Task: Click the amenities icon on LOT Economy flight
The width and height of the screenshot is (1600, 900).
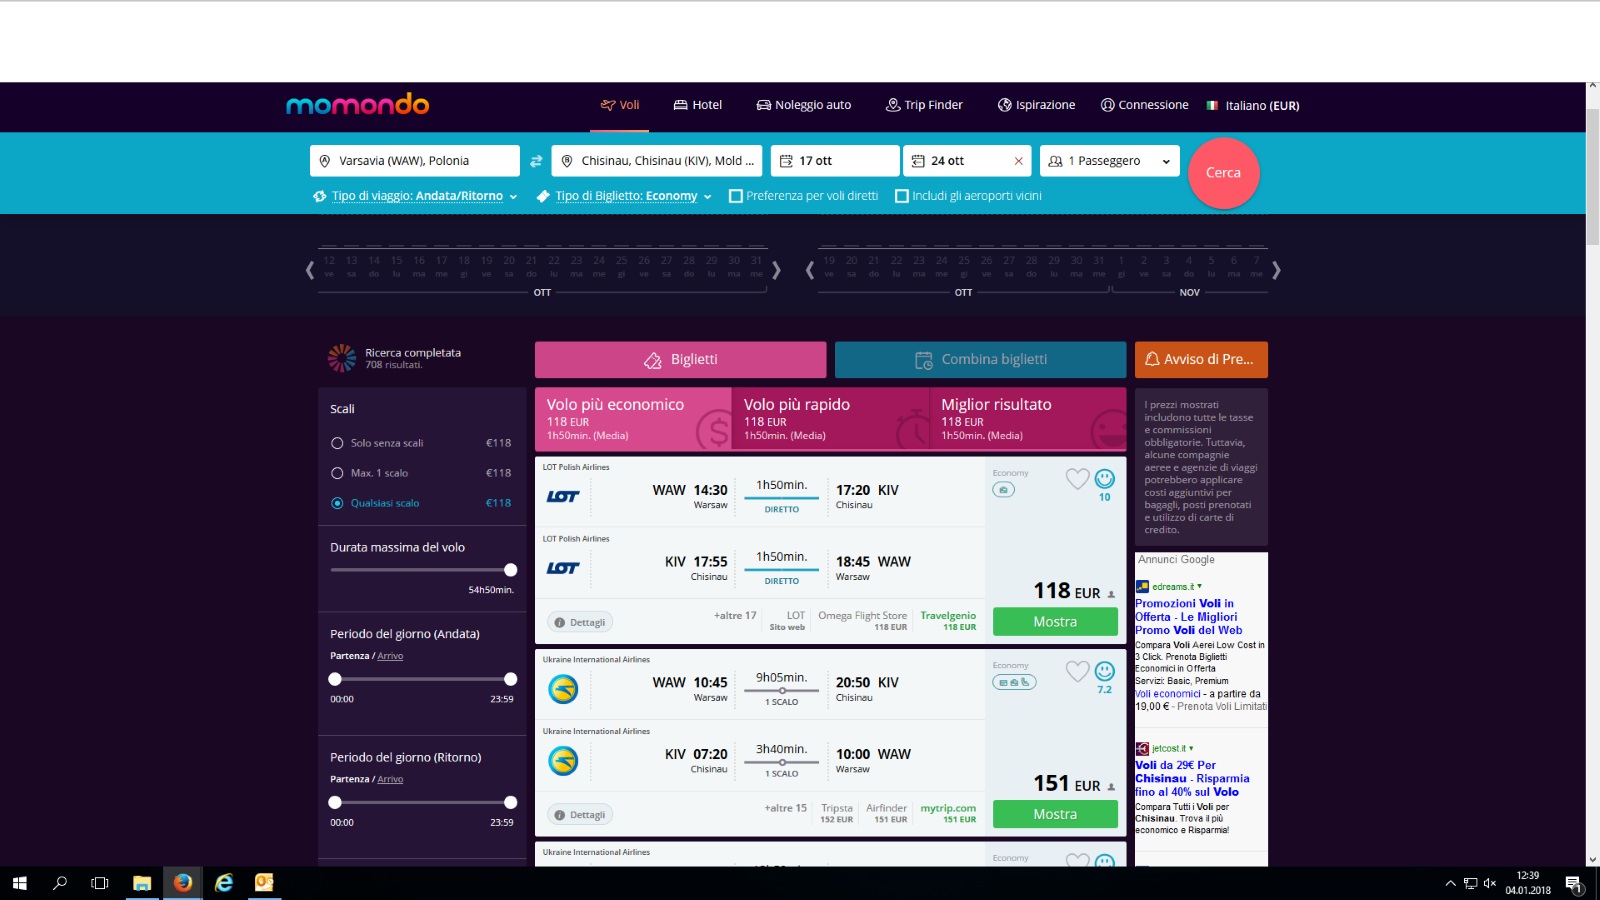Action: point(1003,490)
